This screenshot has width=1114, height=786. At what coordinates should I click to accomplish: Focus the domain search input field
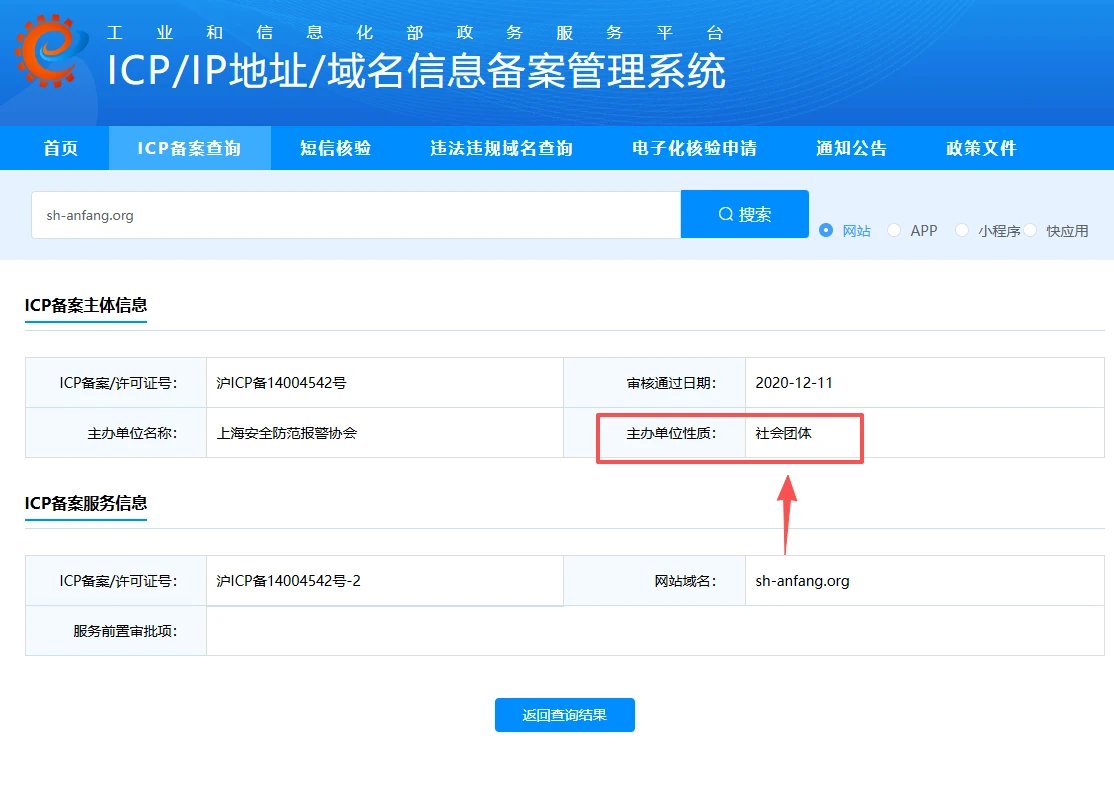[x=356, y=215]
